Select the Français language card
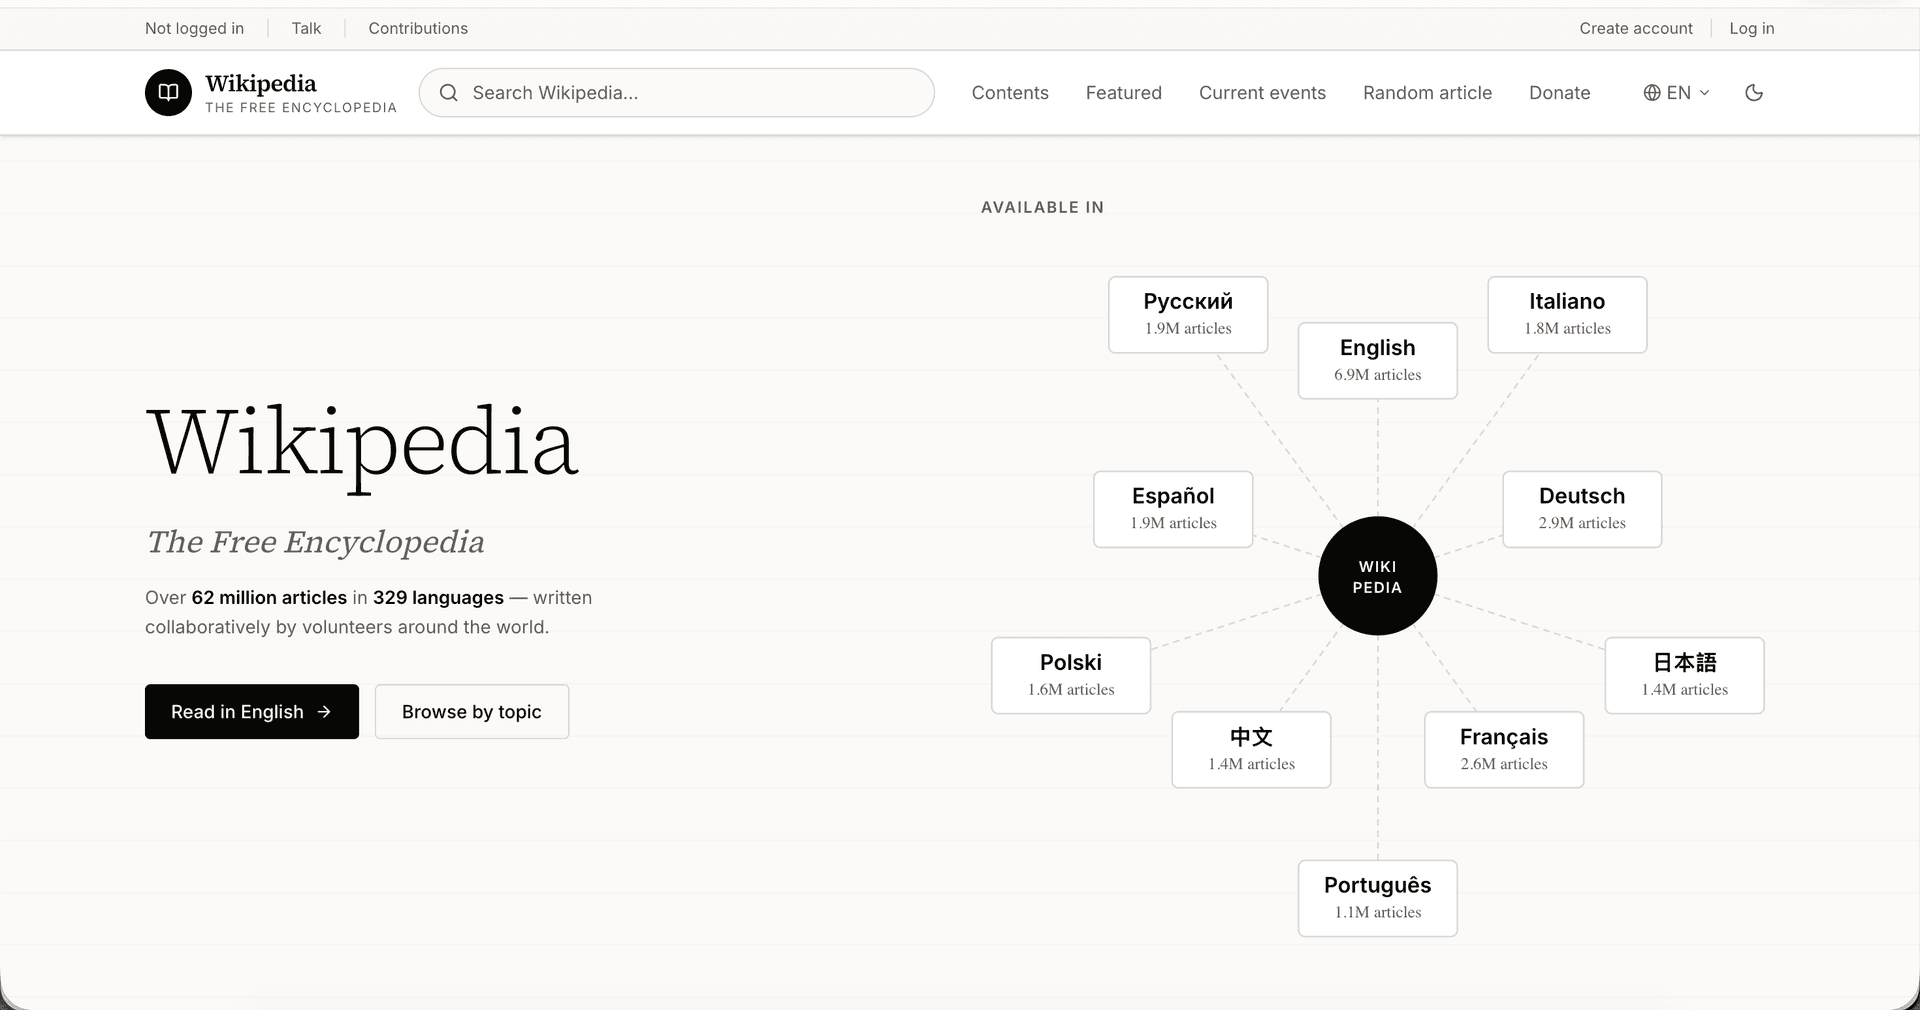This screenshot has width=1920, height=1010. coord(1504,750)
